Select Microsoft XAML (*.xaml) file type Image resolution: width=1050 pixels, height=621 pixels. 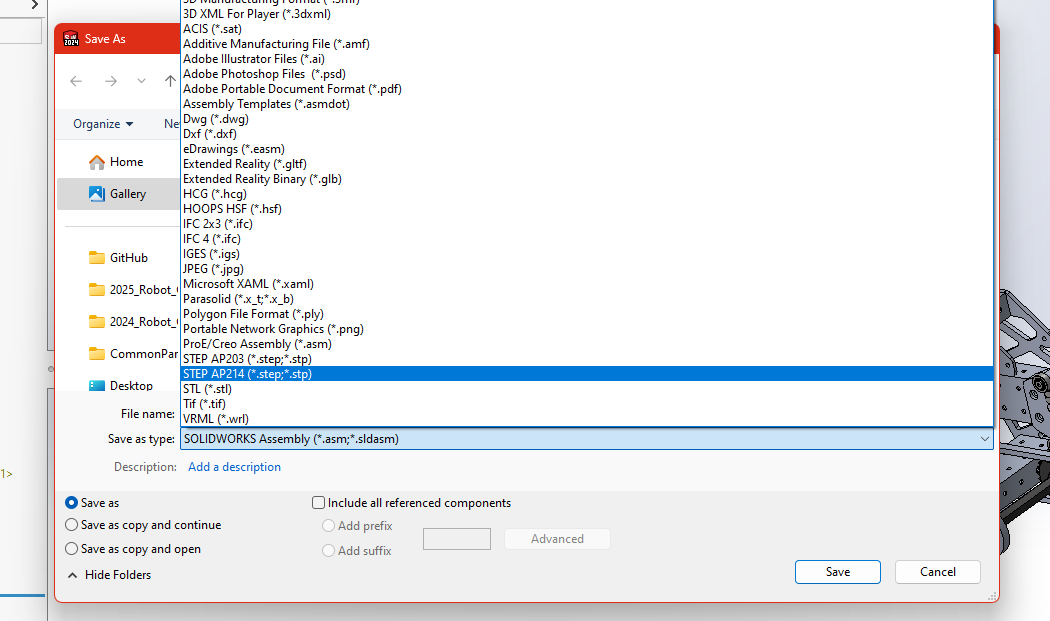pos(587,284)
